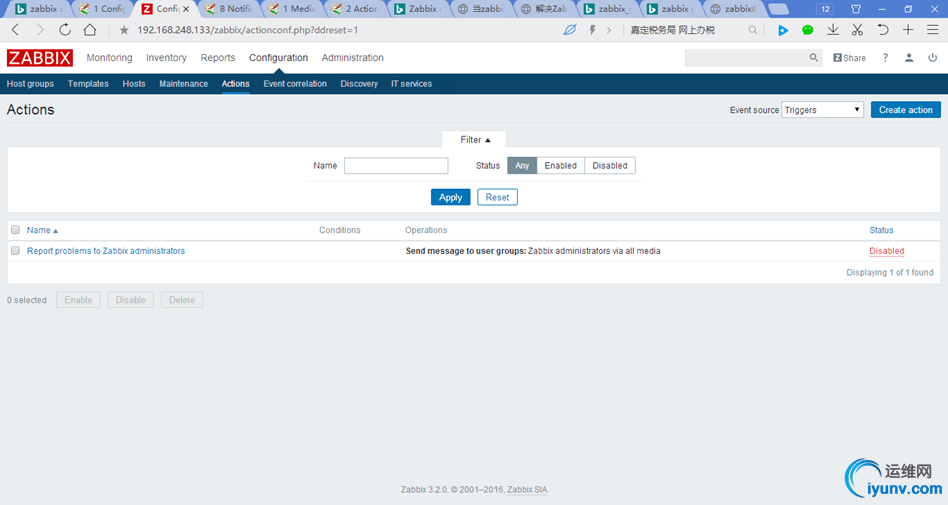
Task: Select the Enabled status filter
Action: (560, 166)
